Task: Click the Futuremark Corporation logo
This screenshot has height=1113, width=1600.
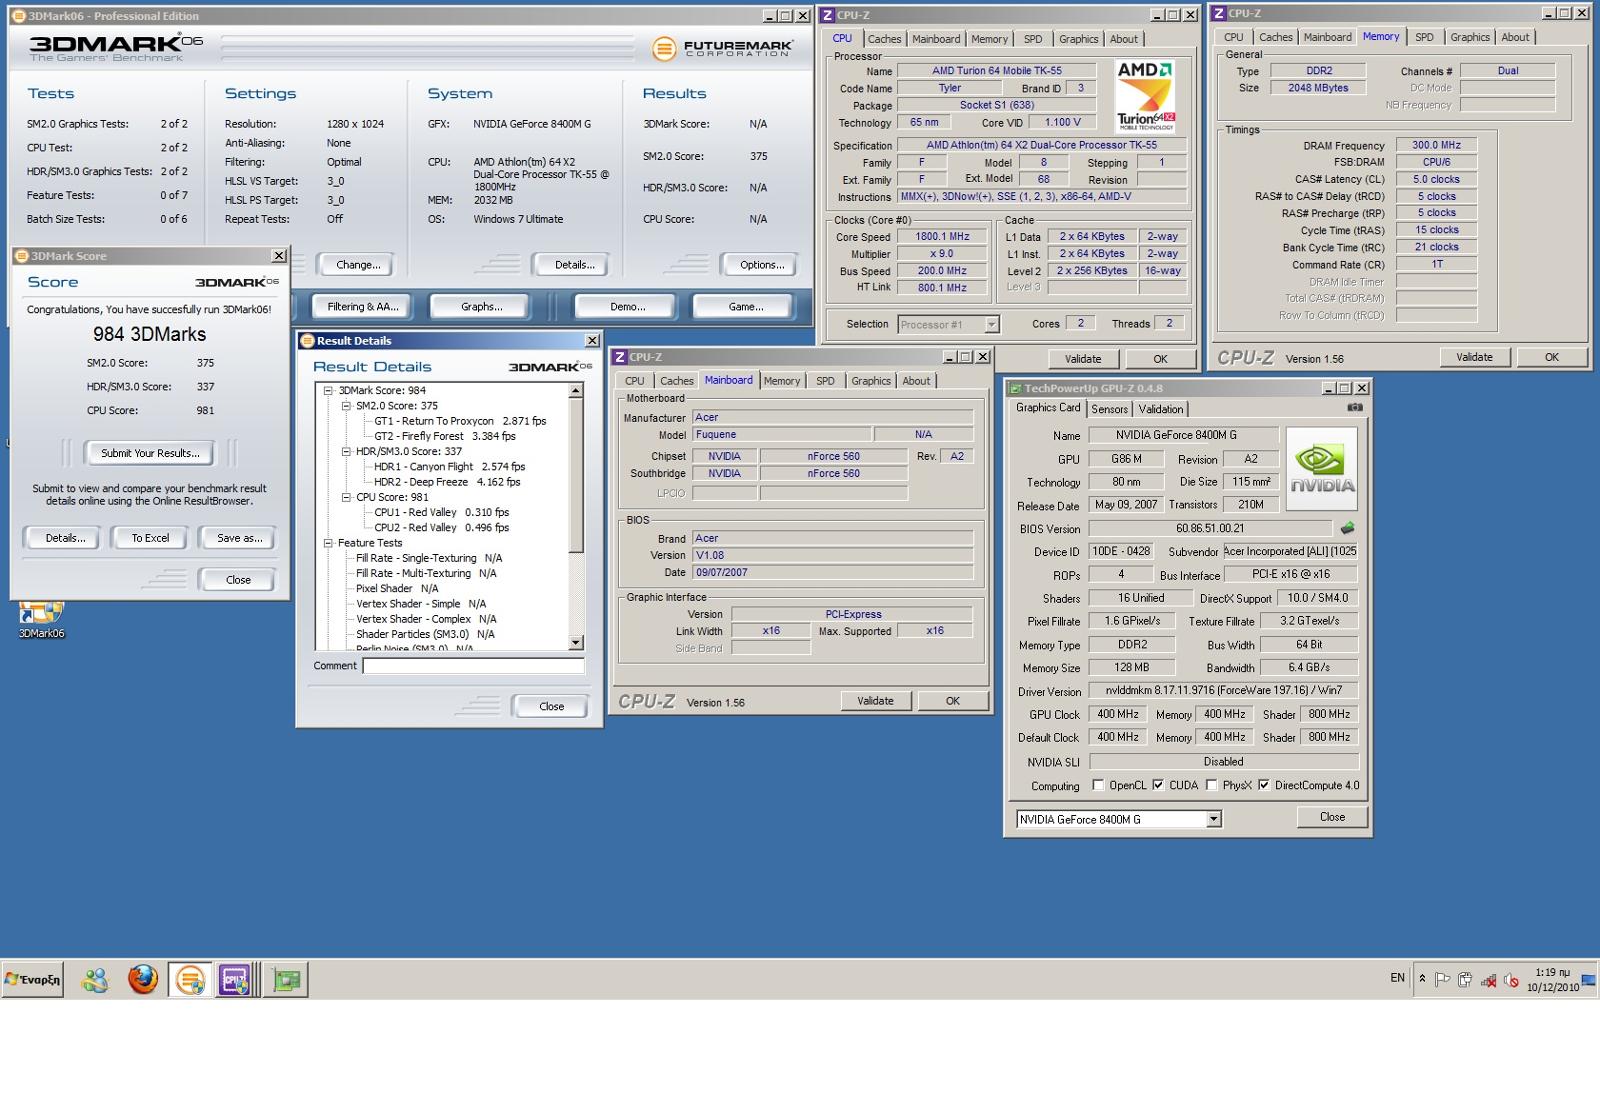Action: [x=723, y=48]
